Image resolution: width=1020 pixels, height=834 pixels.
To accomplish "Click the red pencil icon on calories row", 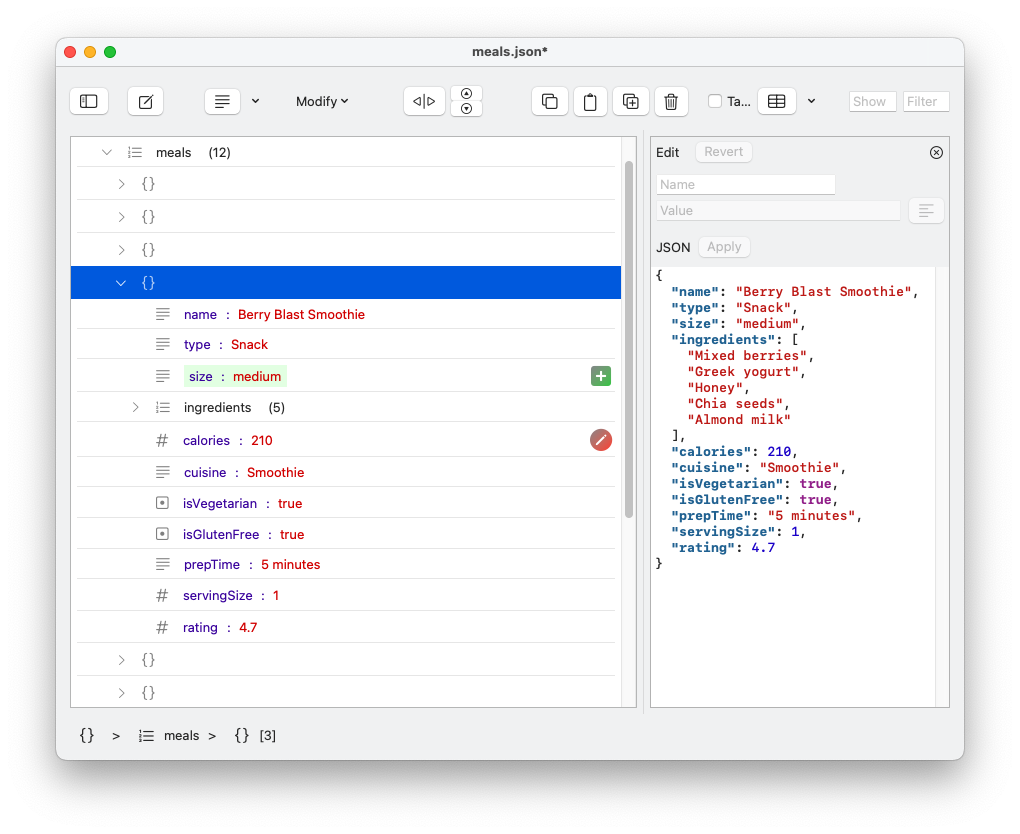I will [601, 439].
